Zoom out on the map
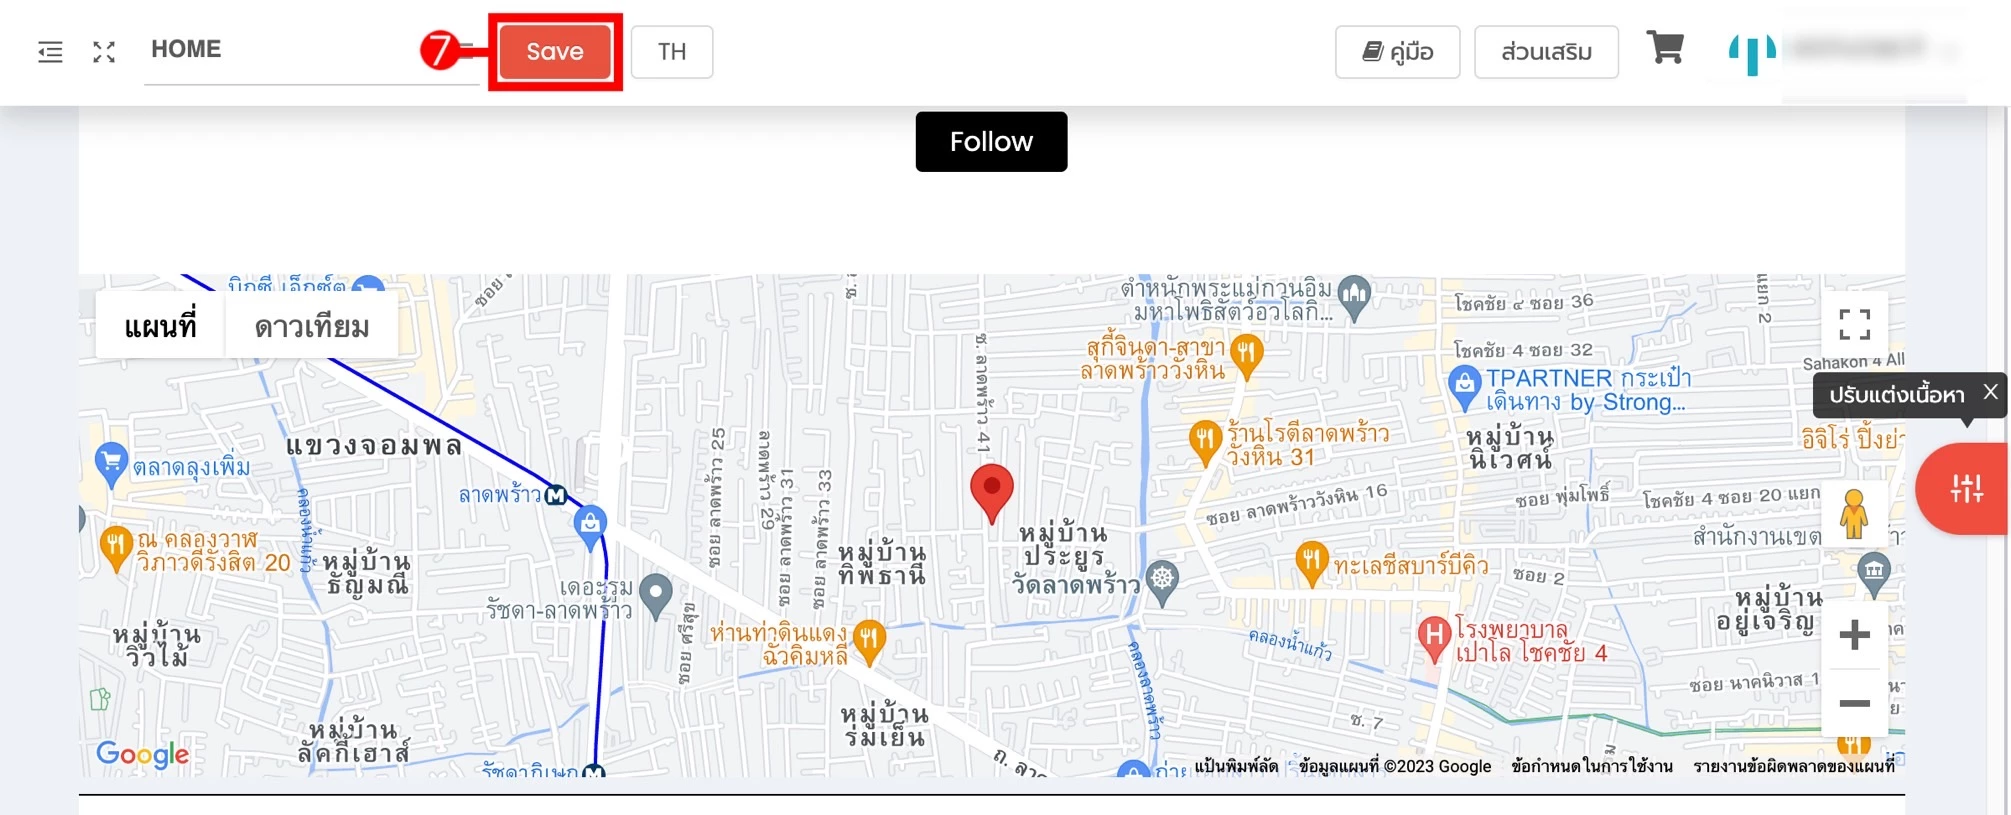Viewport: 2011px width, 815px height. tap(1854, 703)
